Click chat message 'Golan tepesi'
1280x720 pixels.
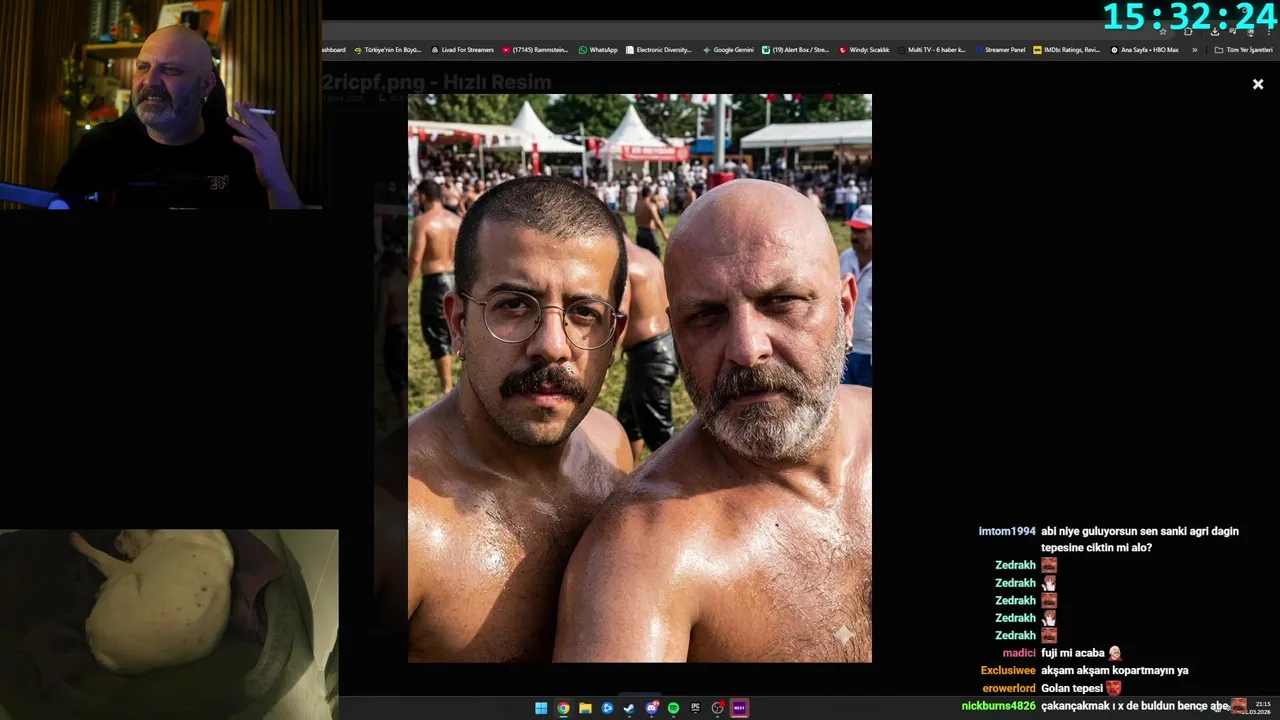click(x=1072, y=689)
